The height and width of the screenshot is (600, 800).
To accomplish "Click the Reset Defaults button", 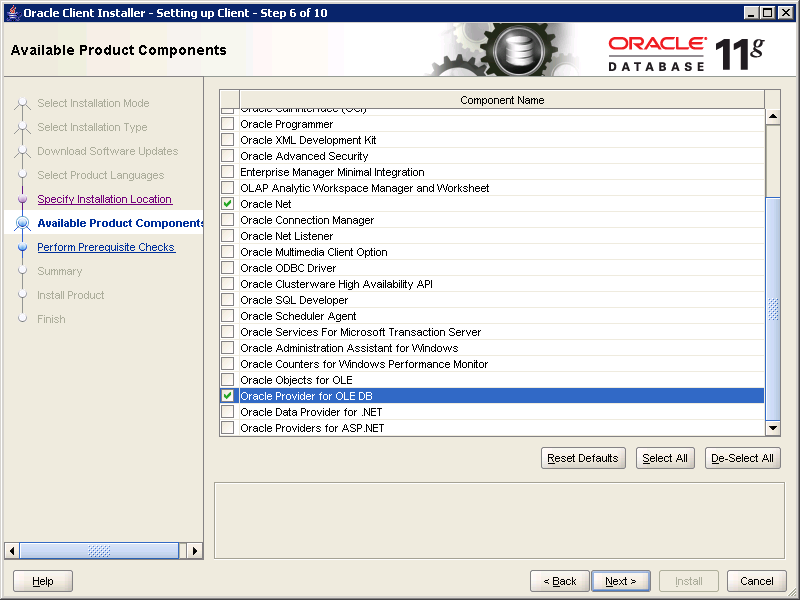I will [583, 458].
